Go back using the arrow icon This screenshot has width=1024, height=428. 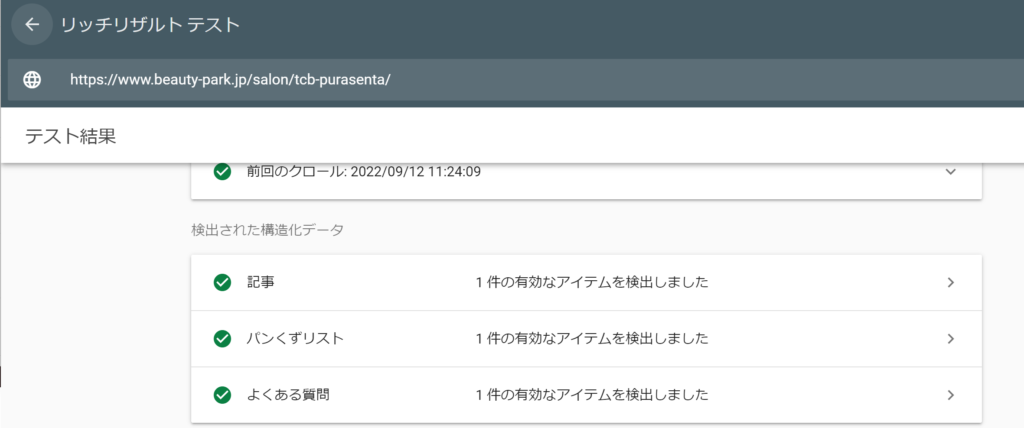point(31,25)
